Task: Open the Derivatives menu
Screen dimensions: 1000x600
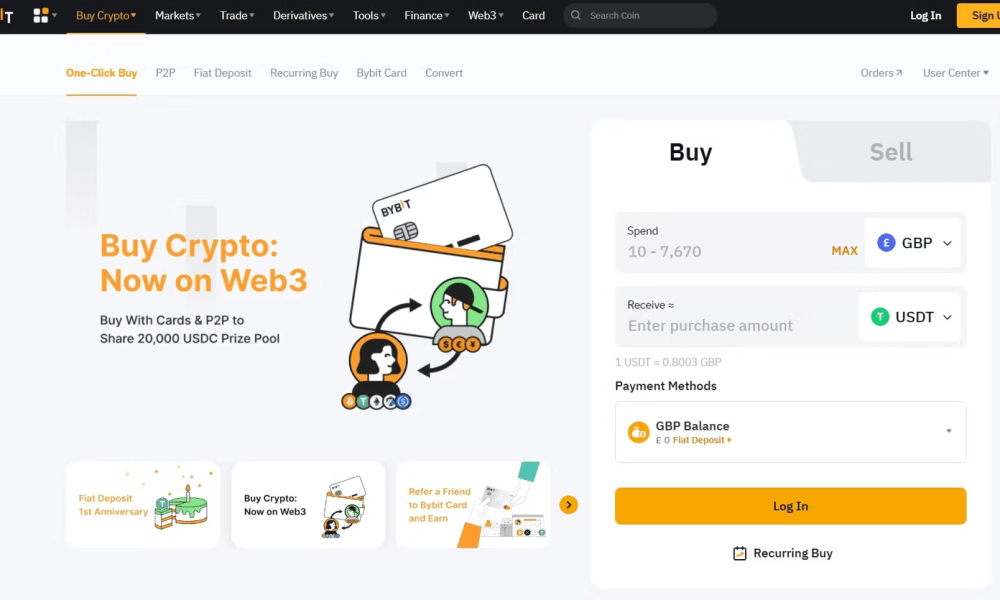Action: pos(303,15)
